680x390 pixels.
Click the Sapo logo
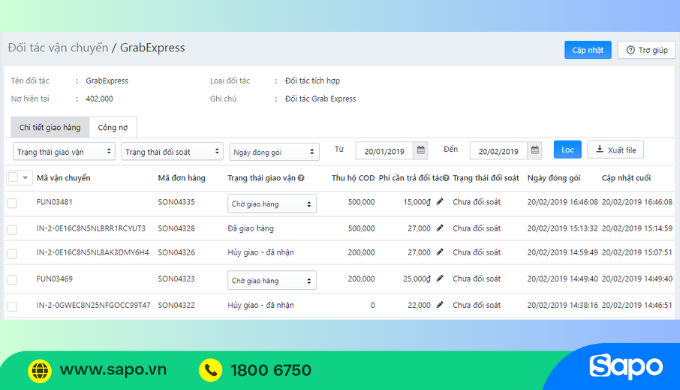[x=626, y=367]
